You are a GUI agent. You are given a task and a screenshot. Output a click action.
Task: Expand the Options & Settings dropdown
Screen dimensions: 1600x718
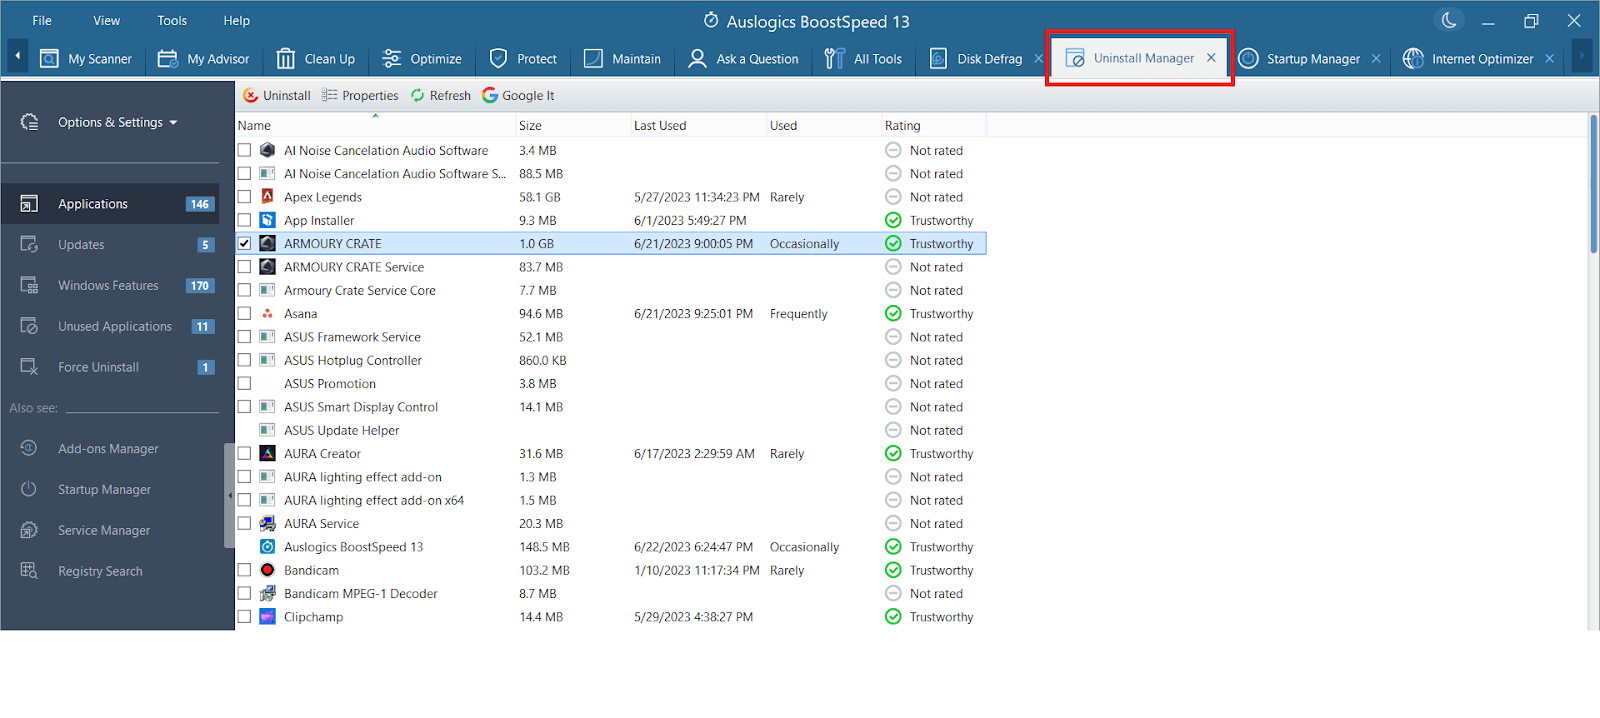click(117, 122)
